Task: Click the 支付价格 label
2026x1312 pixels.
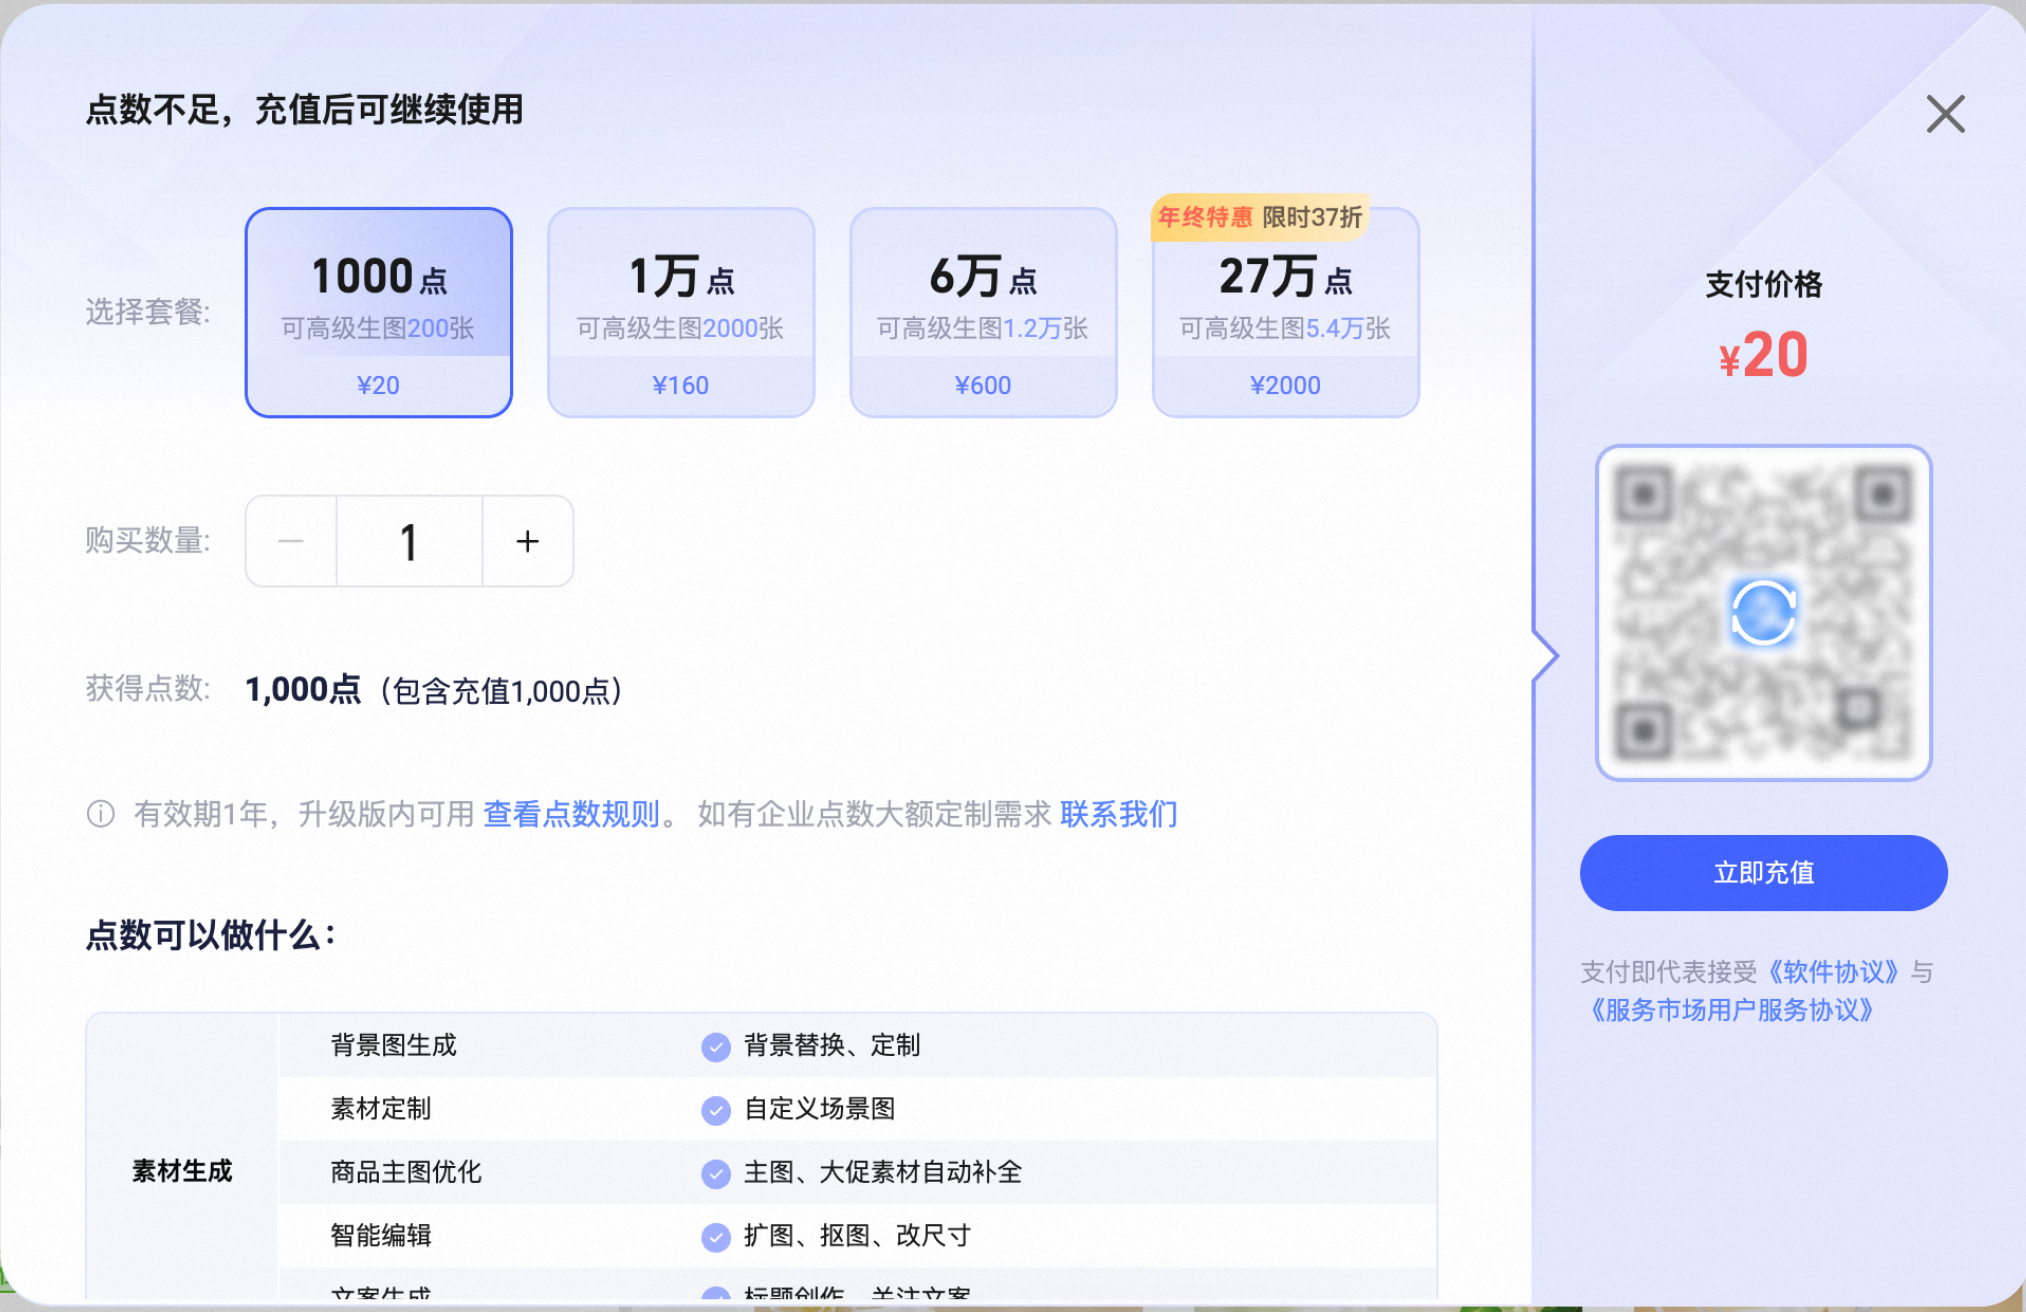Action: point(1763,284)
